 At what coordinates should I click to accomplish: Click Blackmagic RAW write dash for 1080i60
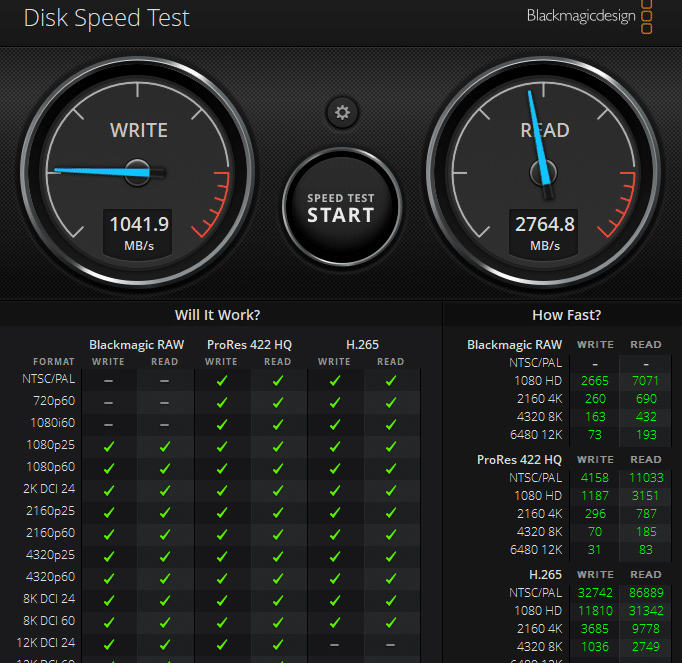pyautogui.click(x=109, y=425)
